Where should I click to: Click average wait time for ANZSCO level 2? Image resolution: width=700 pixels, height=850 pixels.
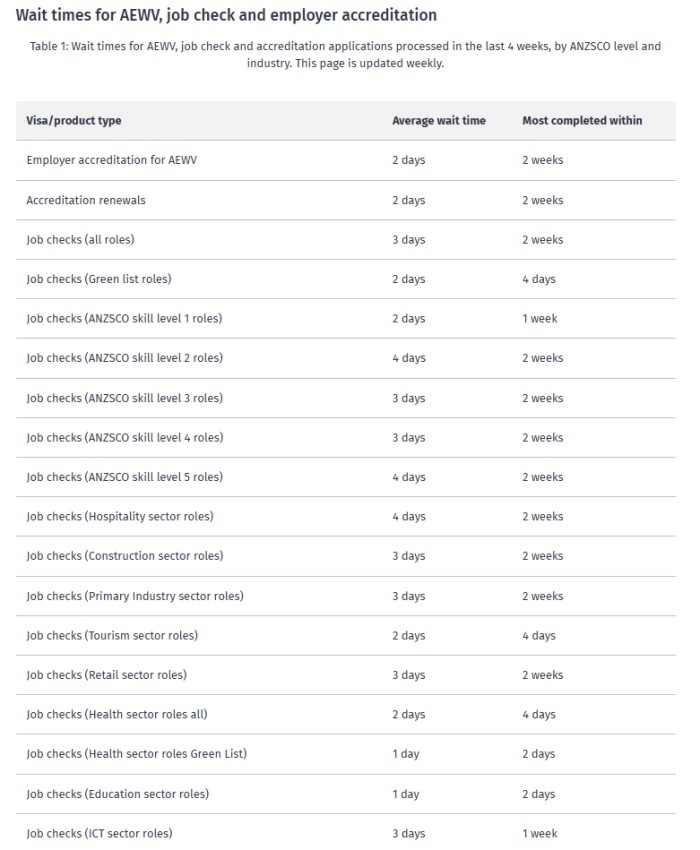408,358
